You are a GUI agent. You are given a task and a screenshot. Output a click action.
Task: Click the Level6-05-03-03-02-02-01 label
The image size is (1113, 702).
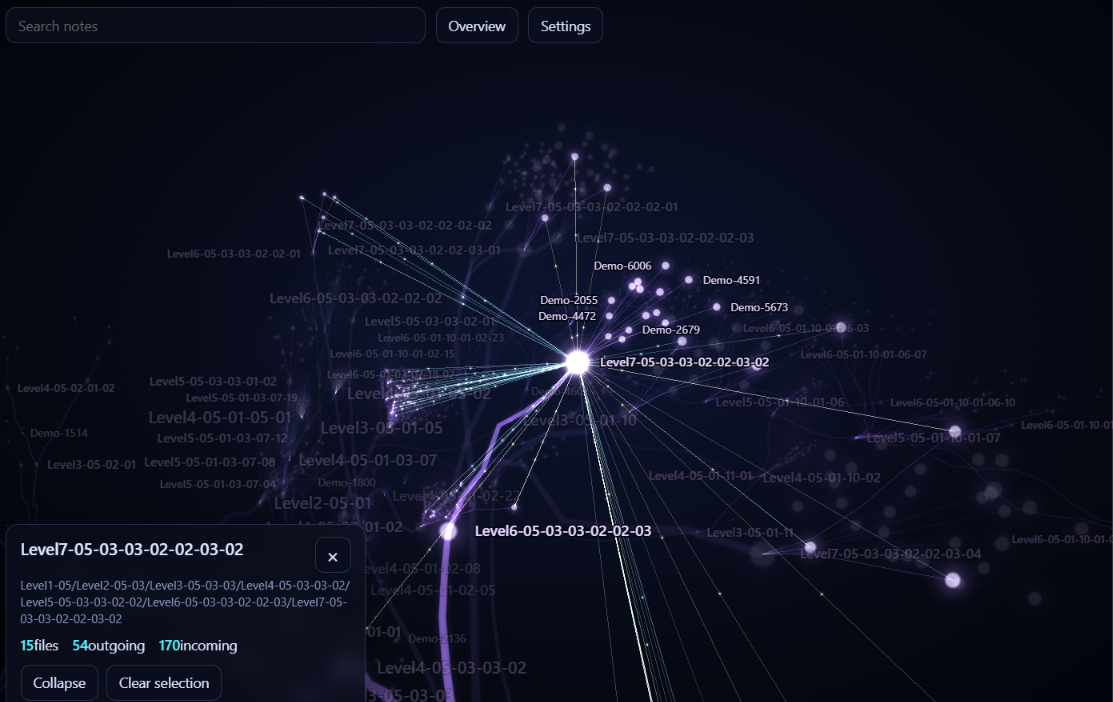tap(234, 253)
